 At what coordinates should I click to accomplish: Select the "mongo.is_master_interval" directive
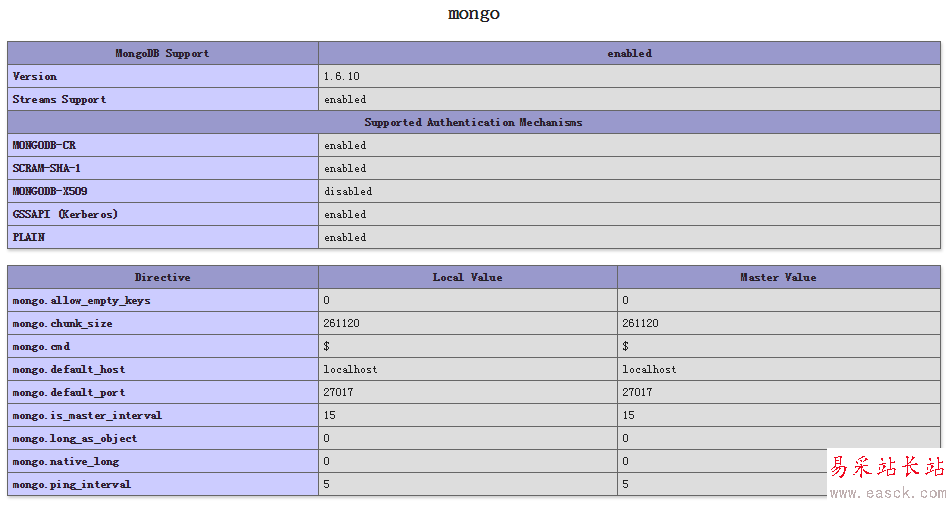tap(88, 415)
